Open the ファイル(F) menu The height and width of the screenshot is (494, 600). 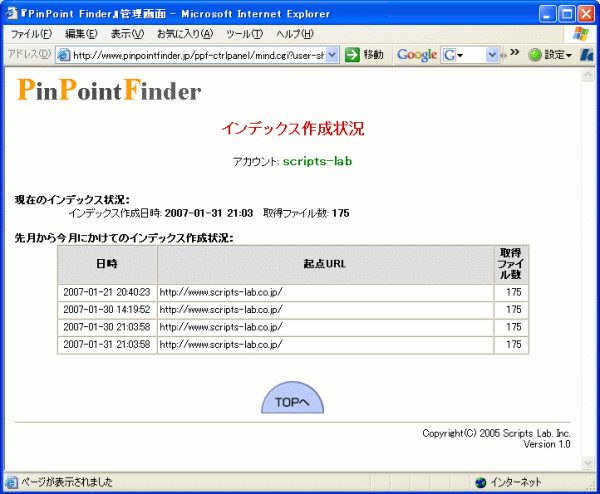coord(31,34)
